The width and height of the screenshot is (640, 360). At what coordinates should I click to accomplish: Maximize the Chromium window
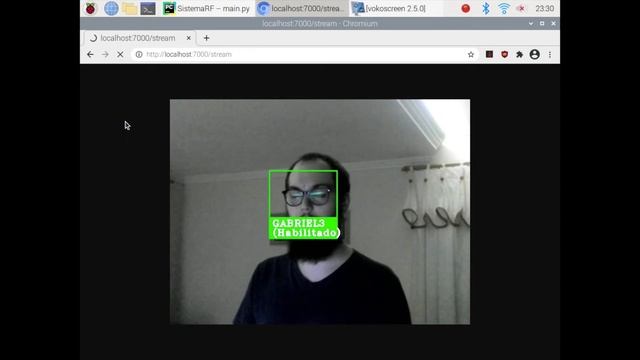pyautogui.click(x=542, y=24)
